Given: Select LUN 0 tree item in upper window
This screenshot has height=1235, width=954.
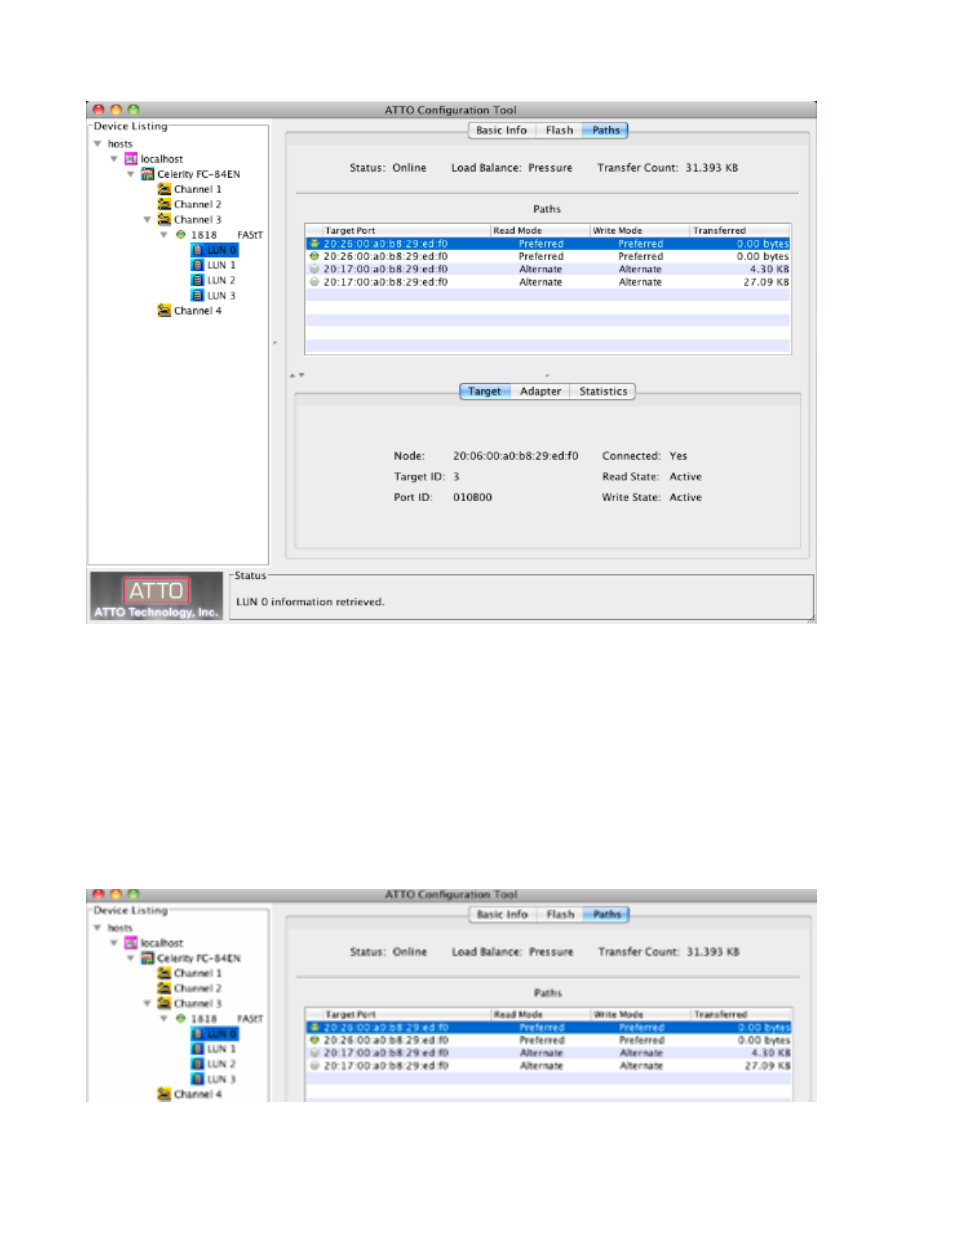Looking at the screenshot, I should coord(214,250).
